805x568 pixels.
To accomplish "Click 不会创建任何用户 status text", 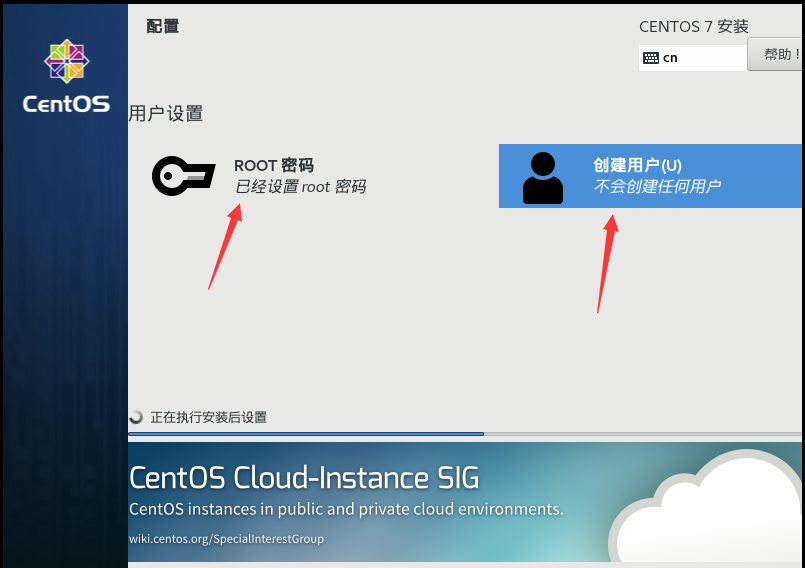I will pyautogui.click(x=657, y=186).
